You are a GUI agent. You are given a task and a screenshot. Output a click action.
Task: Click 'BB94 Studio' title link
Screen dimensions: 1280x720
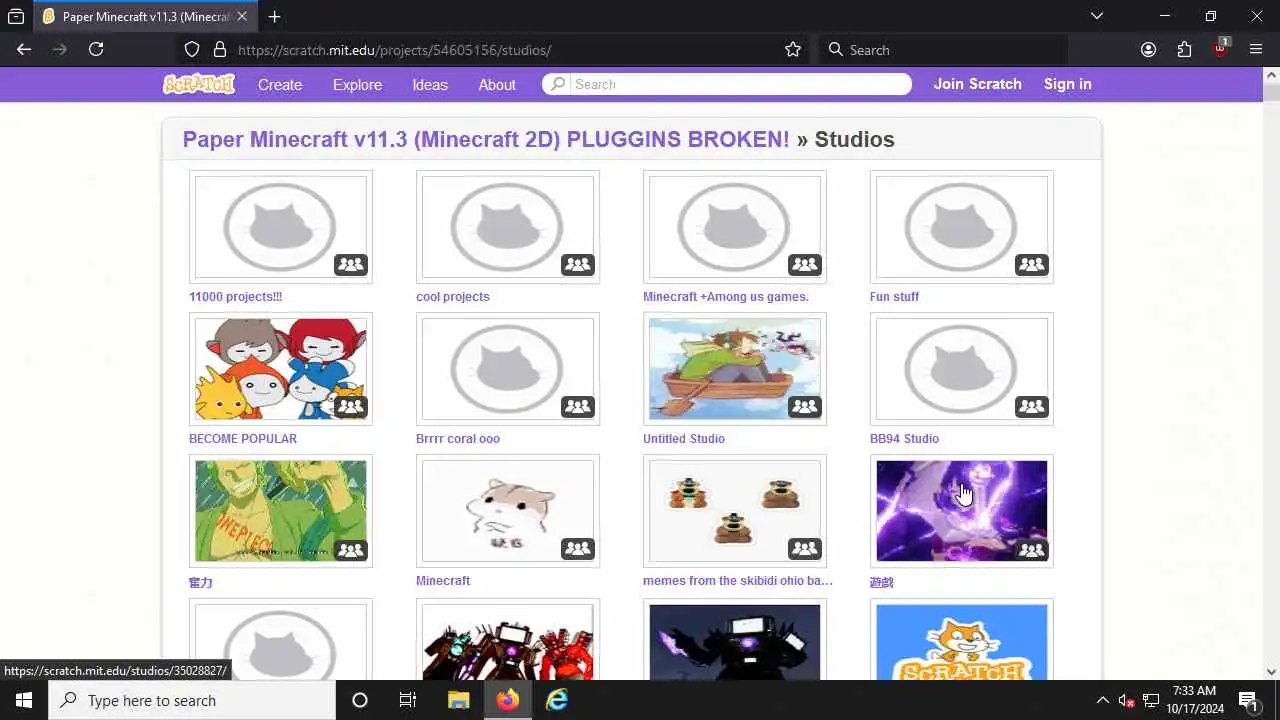tap(904, 439)
